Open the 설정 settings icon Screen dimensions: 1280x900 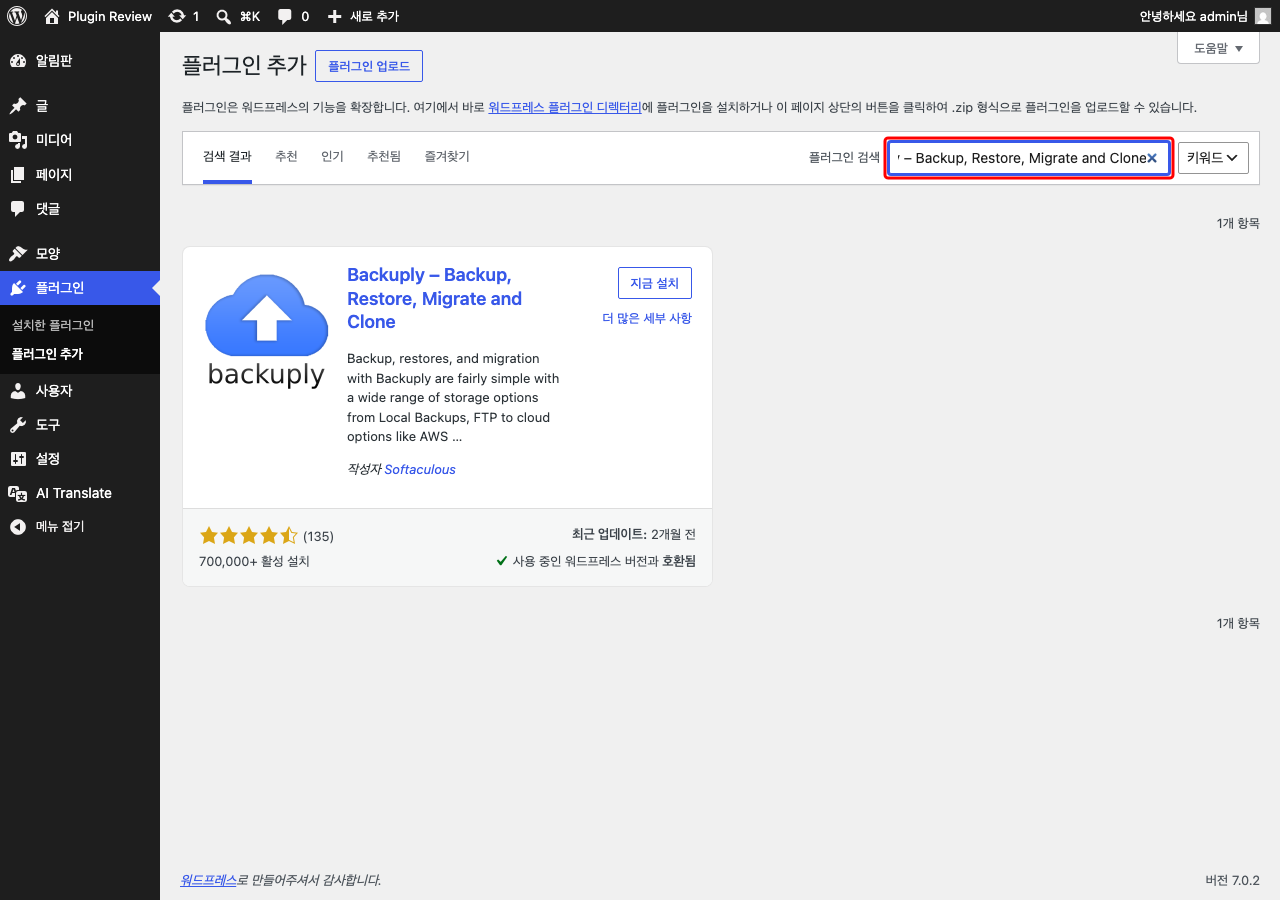[x=18, y=459]
